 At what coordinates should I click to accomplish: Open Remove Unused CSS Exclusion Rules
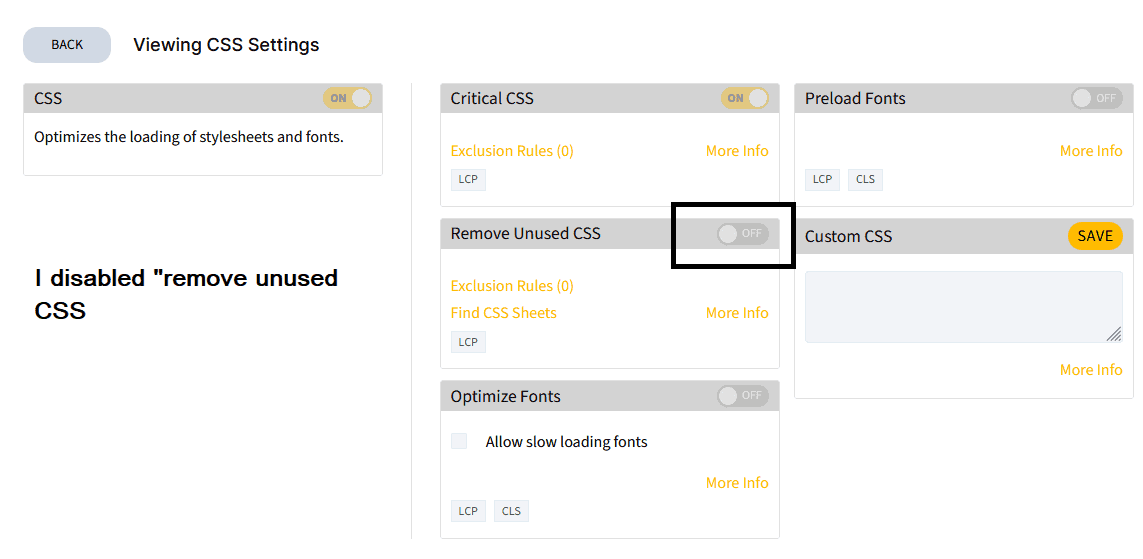[x=512, y=286]
